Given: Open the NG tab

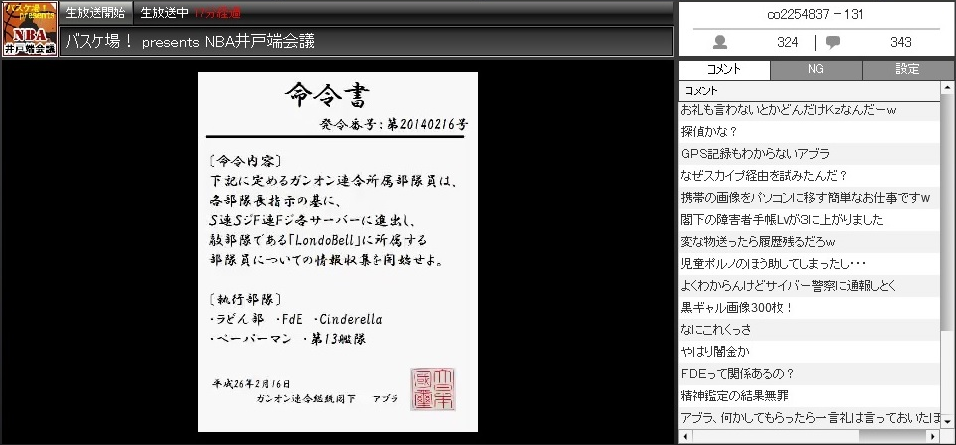Looking at the screenshot, I should (816, 70).
